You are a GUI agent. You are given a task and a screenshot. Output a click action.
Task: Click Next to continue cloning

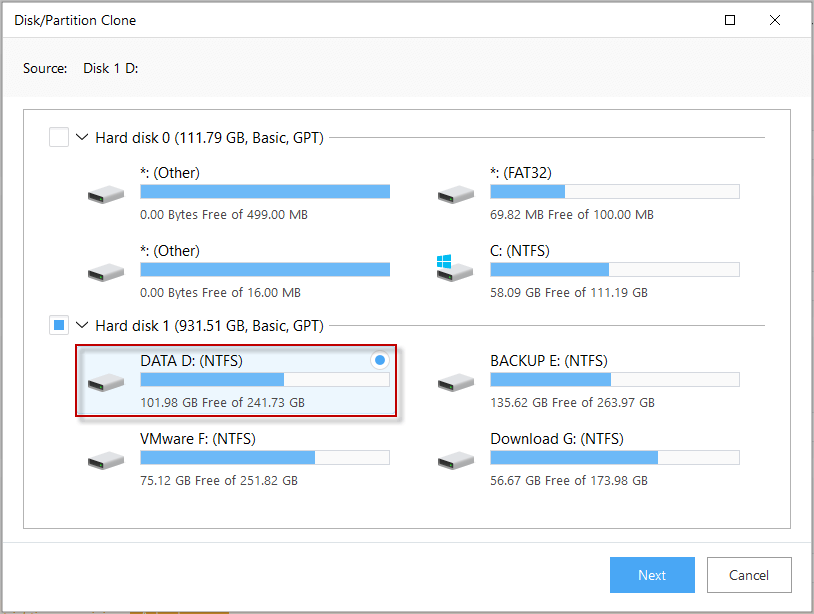point(652,575)
